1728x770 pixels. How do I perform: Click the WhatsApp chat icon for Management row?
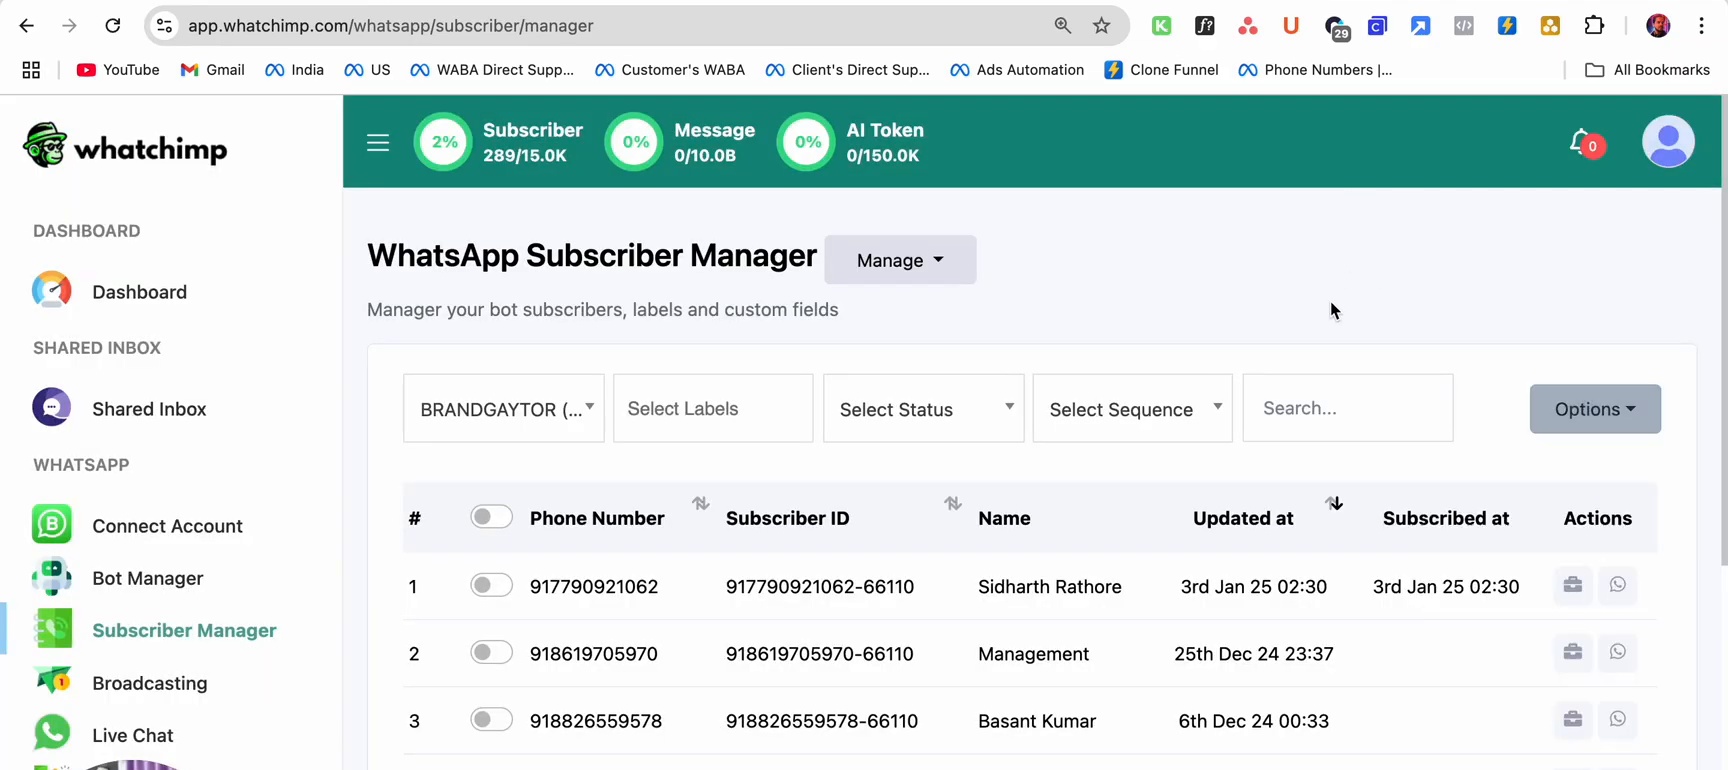tap(1617, 652)
